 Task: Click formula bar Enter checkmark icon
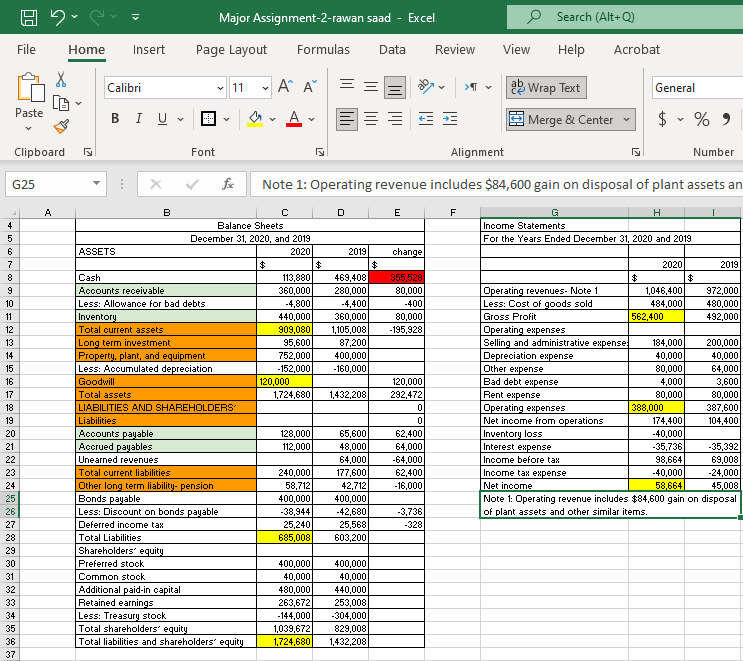(x=192, y=184)
